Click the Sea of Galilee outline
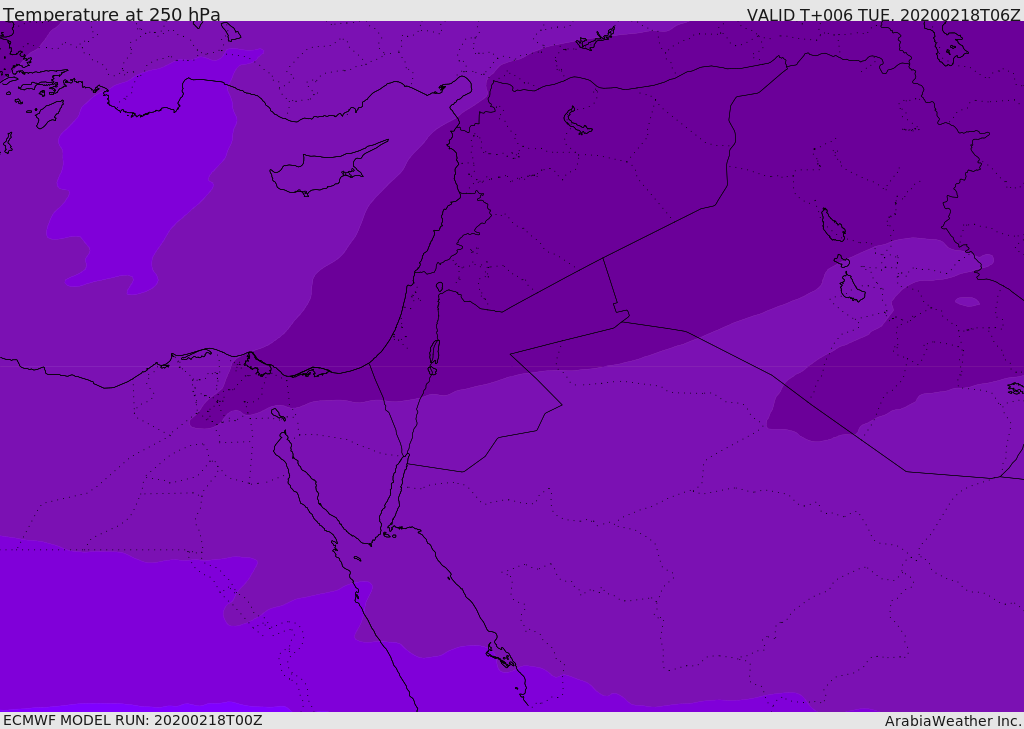This screenshot has height=729, width=1024. coord(439,287)
